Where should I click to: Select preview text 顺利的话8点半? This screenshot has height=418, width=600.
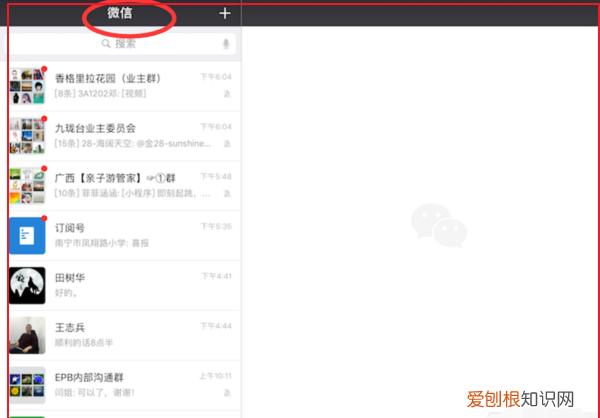point(84,343)
